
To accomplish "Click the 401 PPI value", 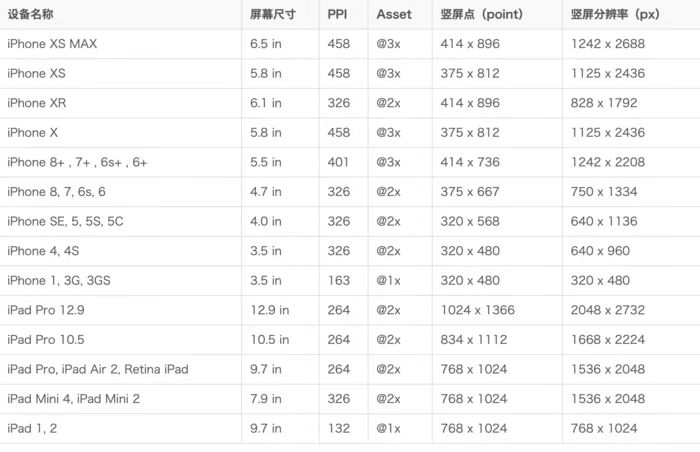I will pos(339,162).
